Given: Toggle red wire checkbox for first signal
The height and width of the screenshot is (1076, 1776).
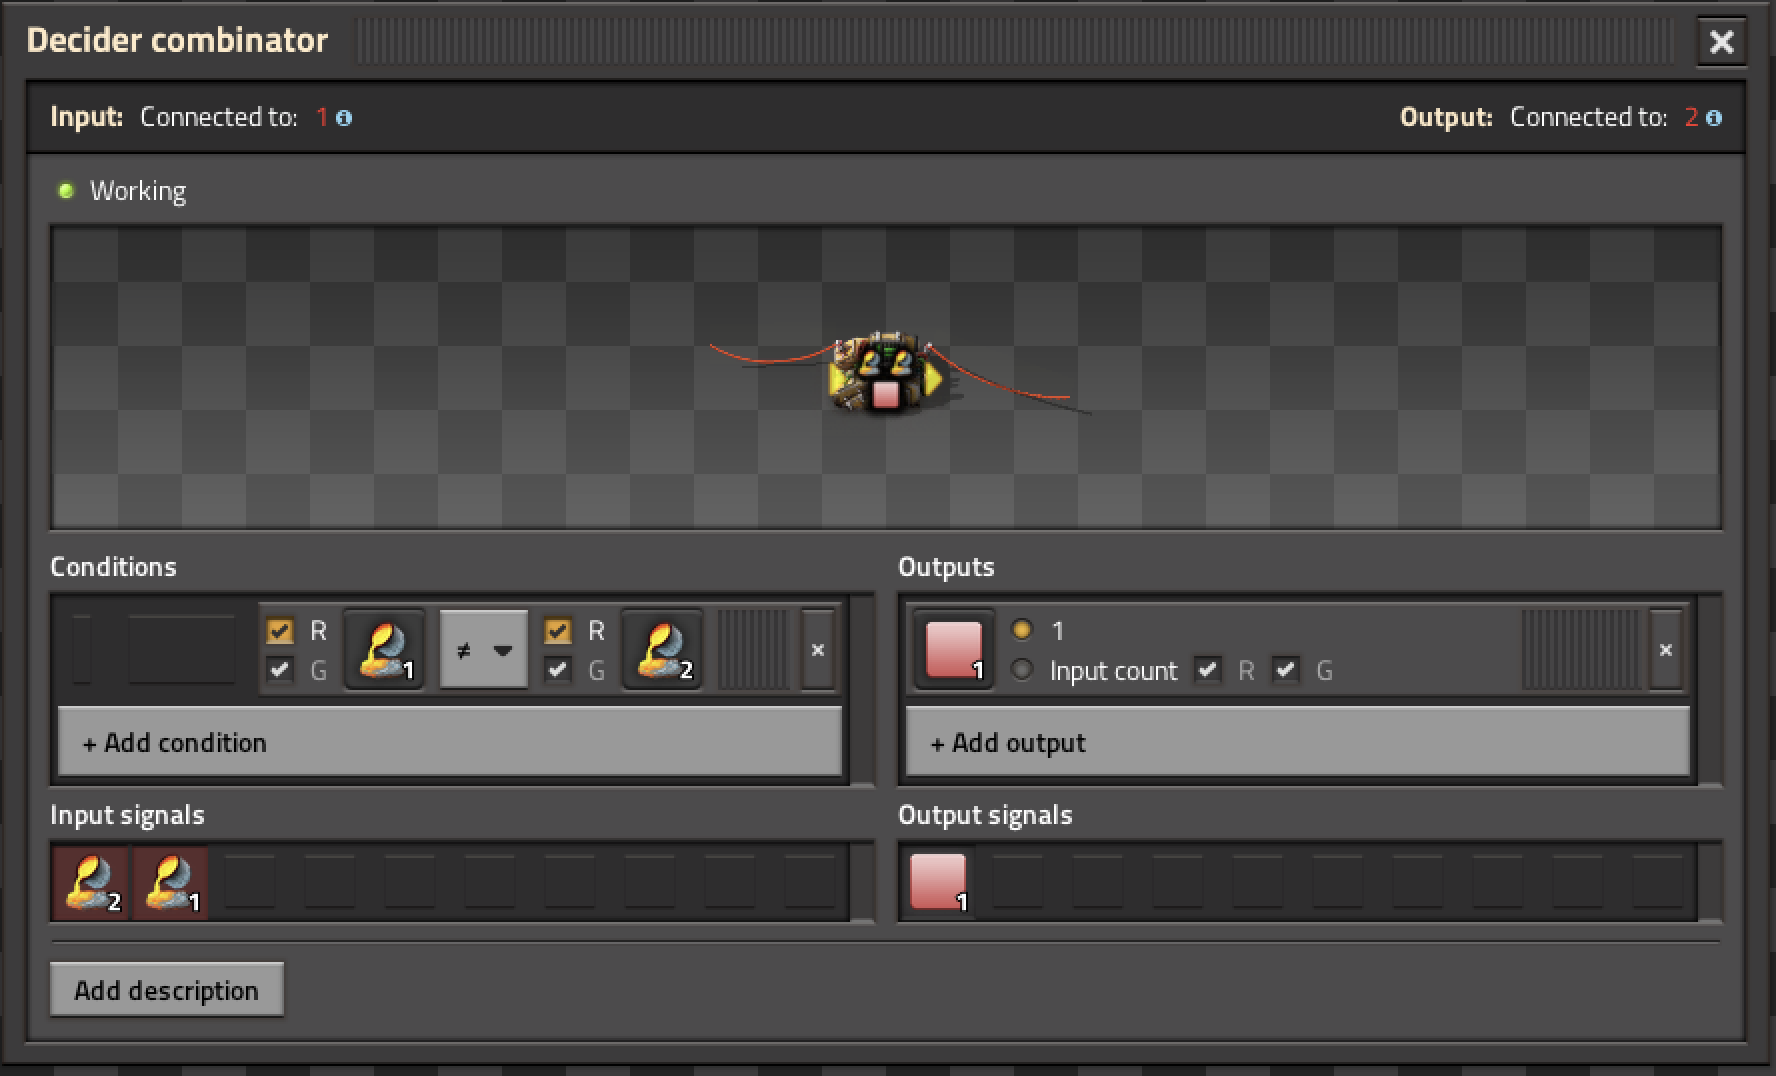Looking at the screenshot, I should coord(280,631).
